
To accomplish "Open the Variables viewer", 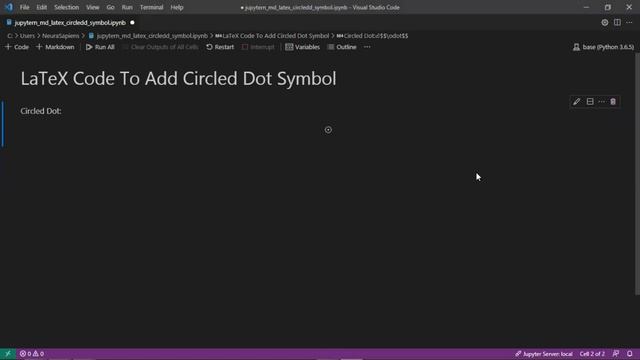I will click(302, 47).
